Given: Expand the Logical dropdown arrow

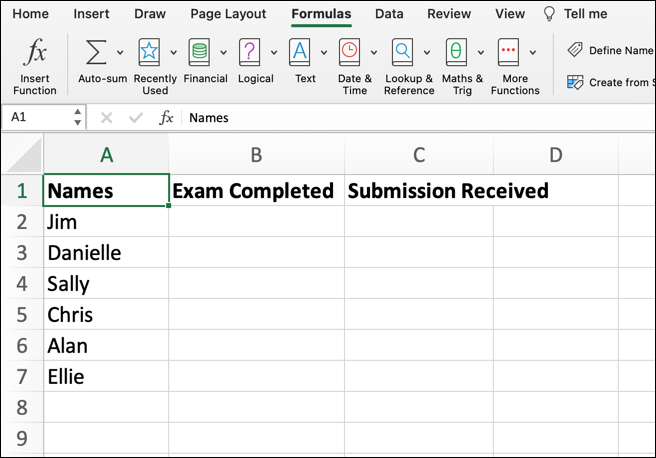Looking at the screenshot, I should (x=274, y=52).
